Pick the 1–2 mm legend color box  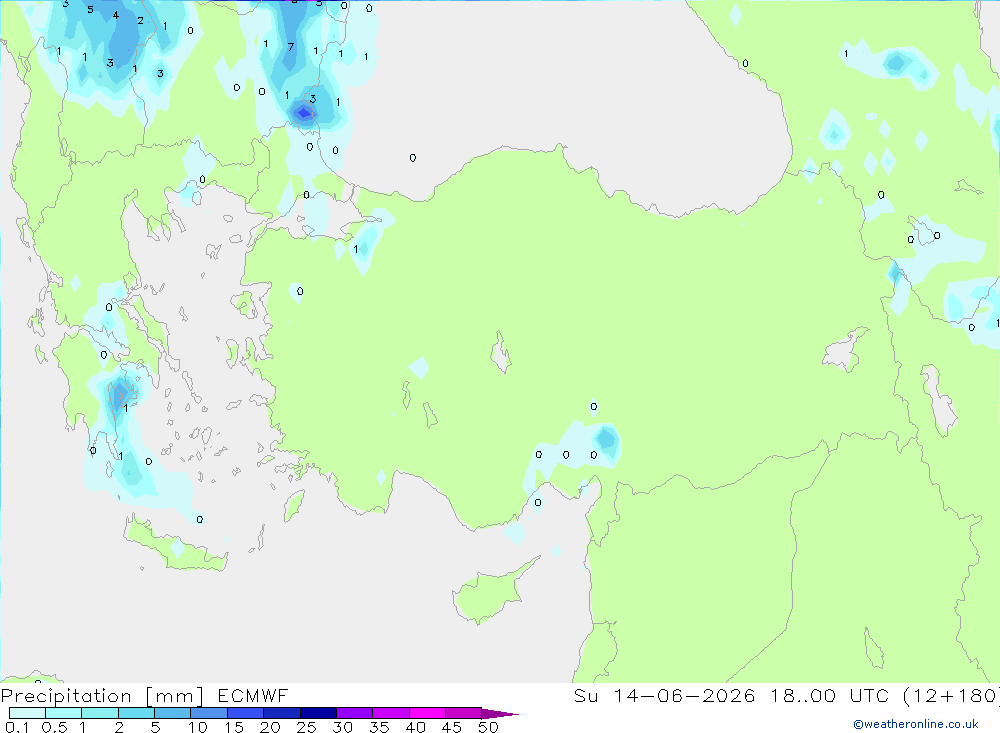click(x=99, y=713)
